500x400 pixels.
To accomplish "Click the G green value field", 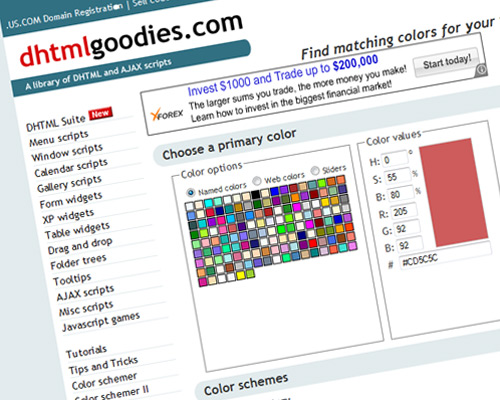I will 406,228.
